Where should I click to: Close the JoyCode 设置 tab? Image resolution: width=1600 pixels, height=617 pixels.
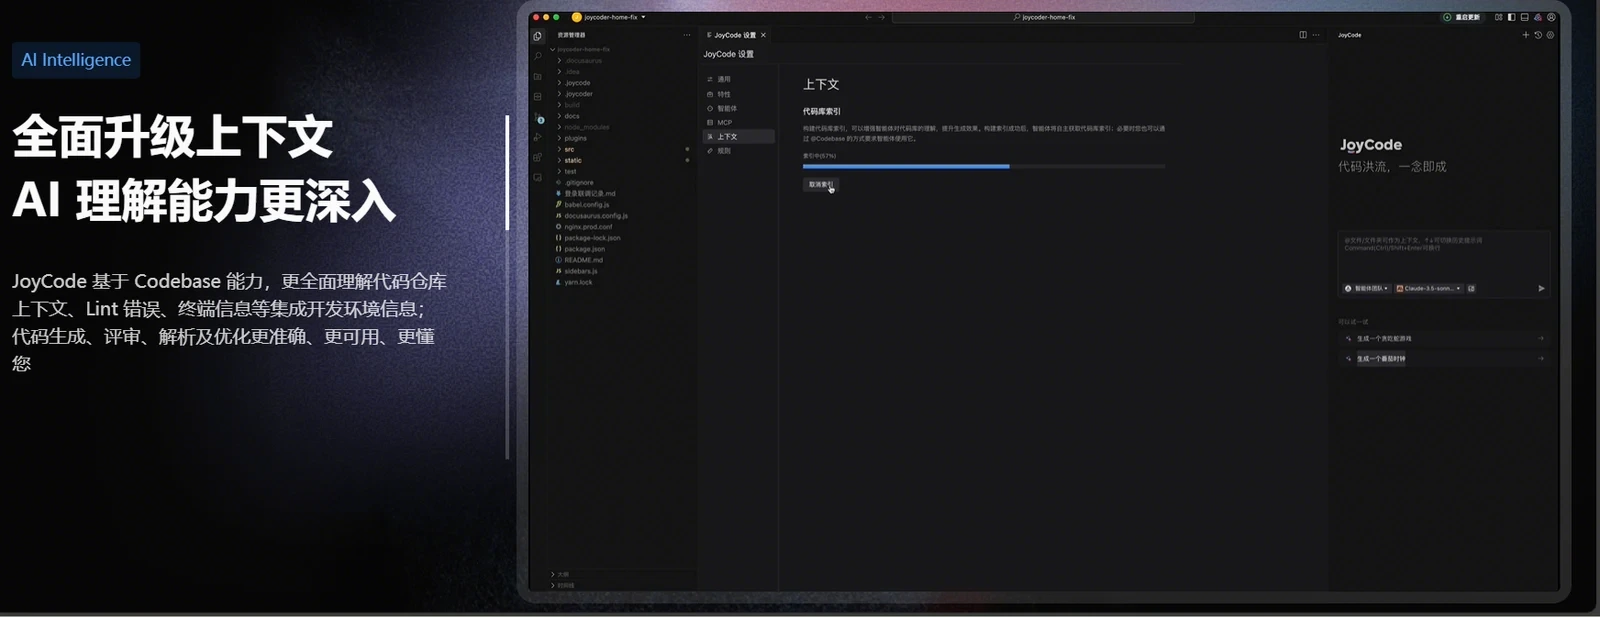(x=763, y=35)
